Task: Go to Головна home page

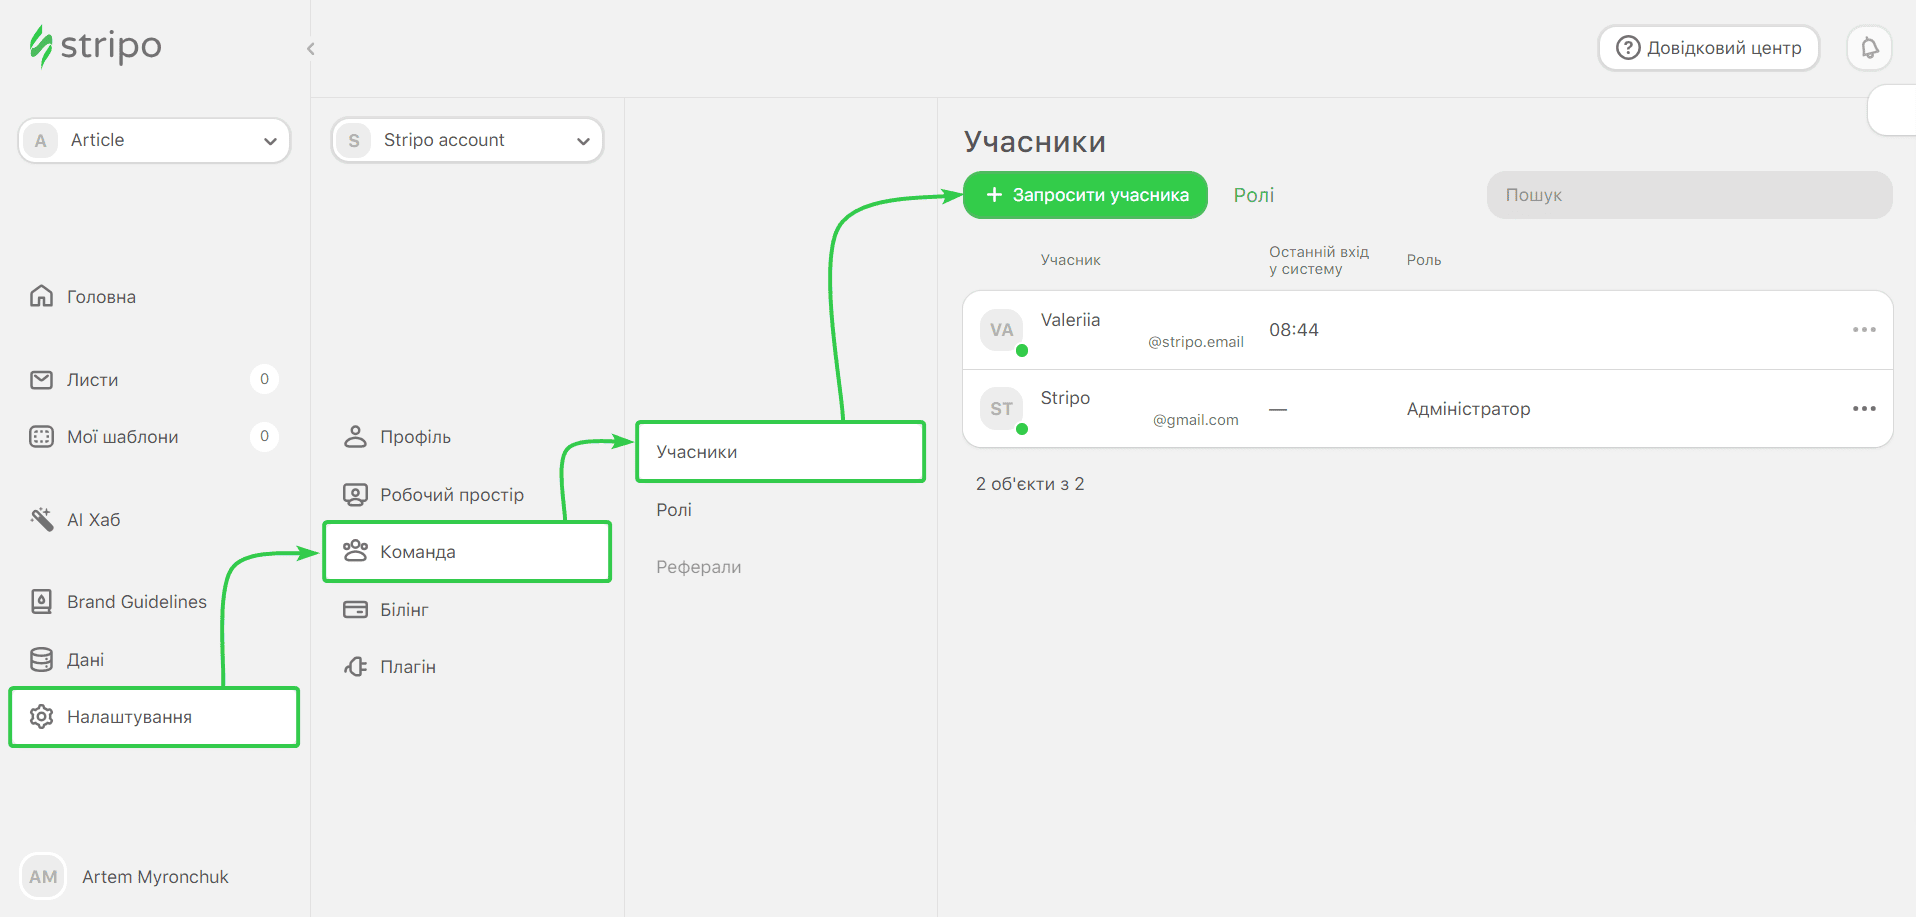Action: pyautogui.click(x=100, y=297)
